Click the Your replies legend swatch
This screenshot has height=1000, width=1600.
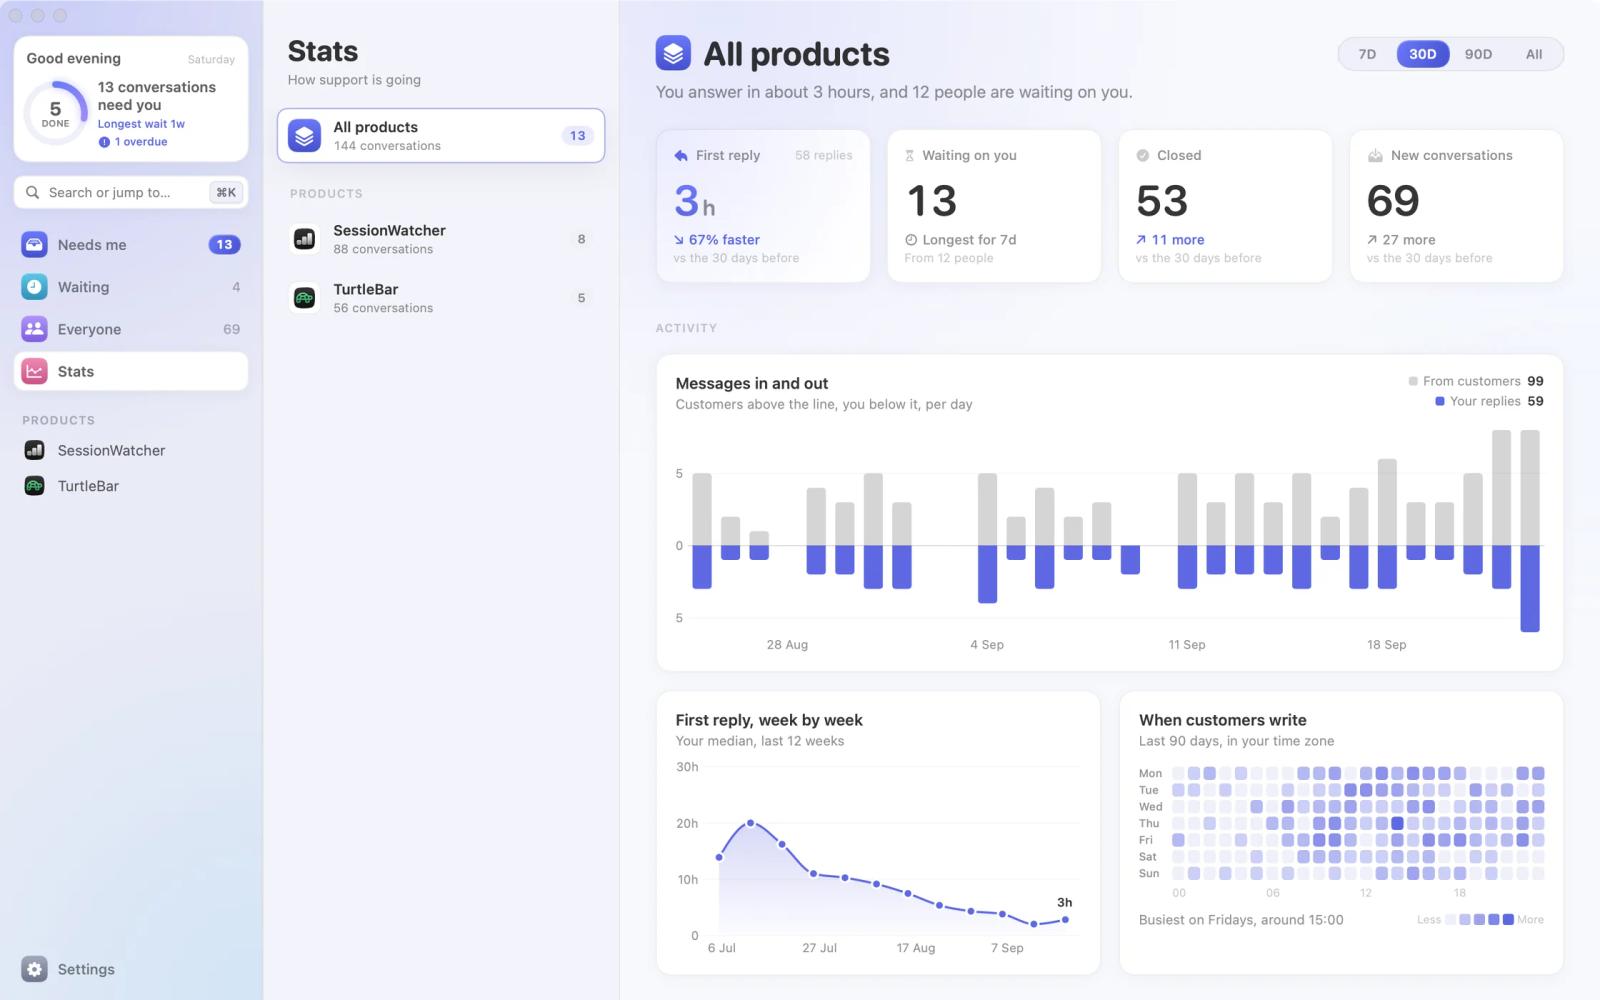(x=1440, y=401)
